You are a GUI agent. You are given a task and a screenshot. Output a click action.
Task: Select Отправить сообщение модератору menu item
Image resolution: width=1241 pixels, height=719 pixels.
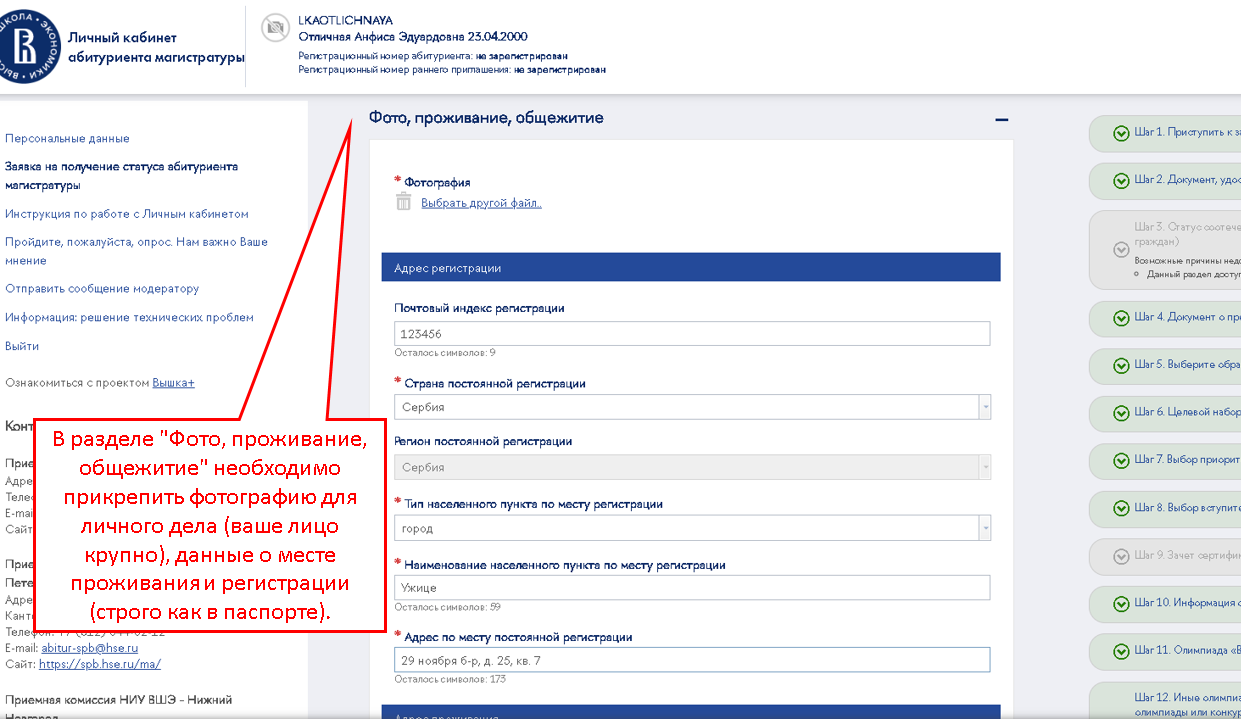[102, 289]
